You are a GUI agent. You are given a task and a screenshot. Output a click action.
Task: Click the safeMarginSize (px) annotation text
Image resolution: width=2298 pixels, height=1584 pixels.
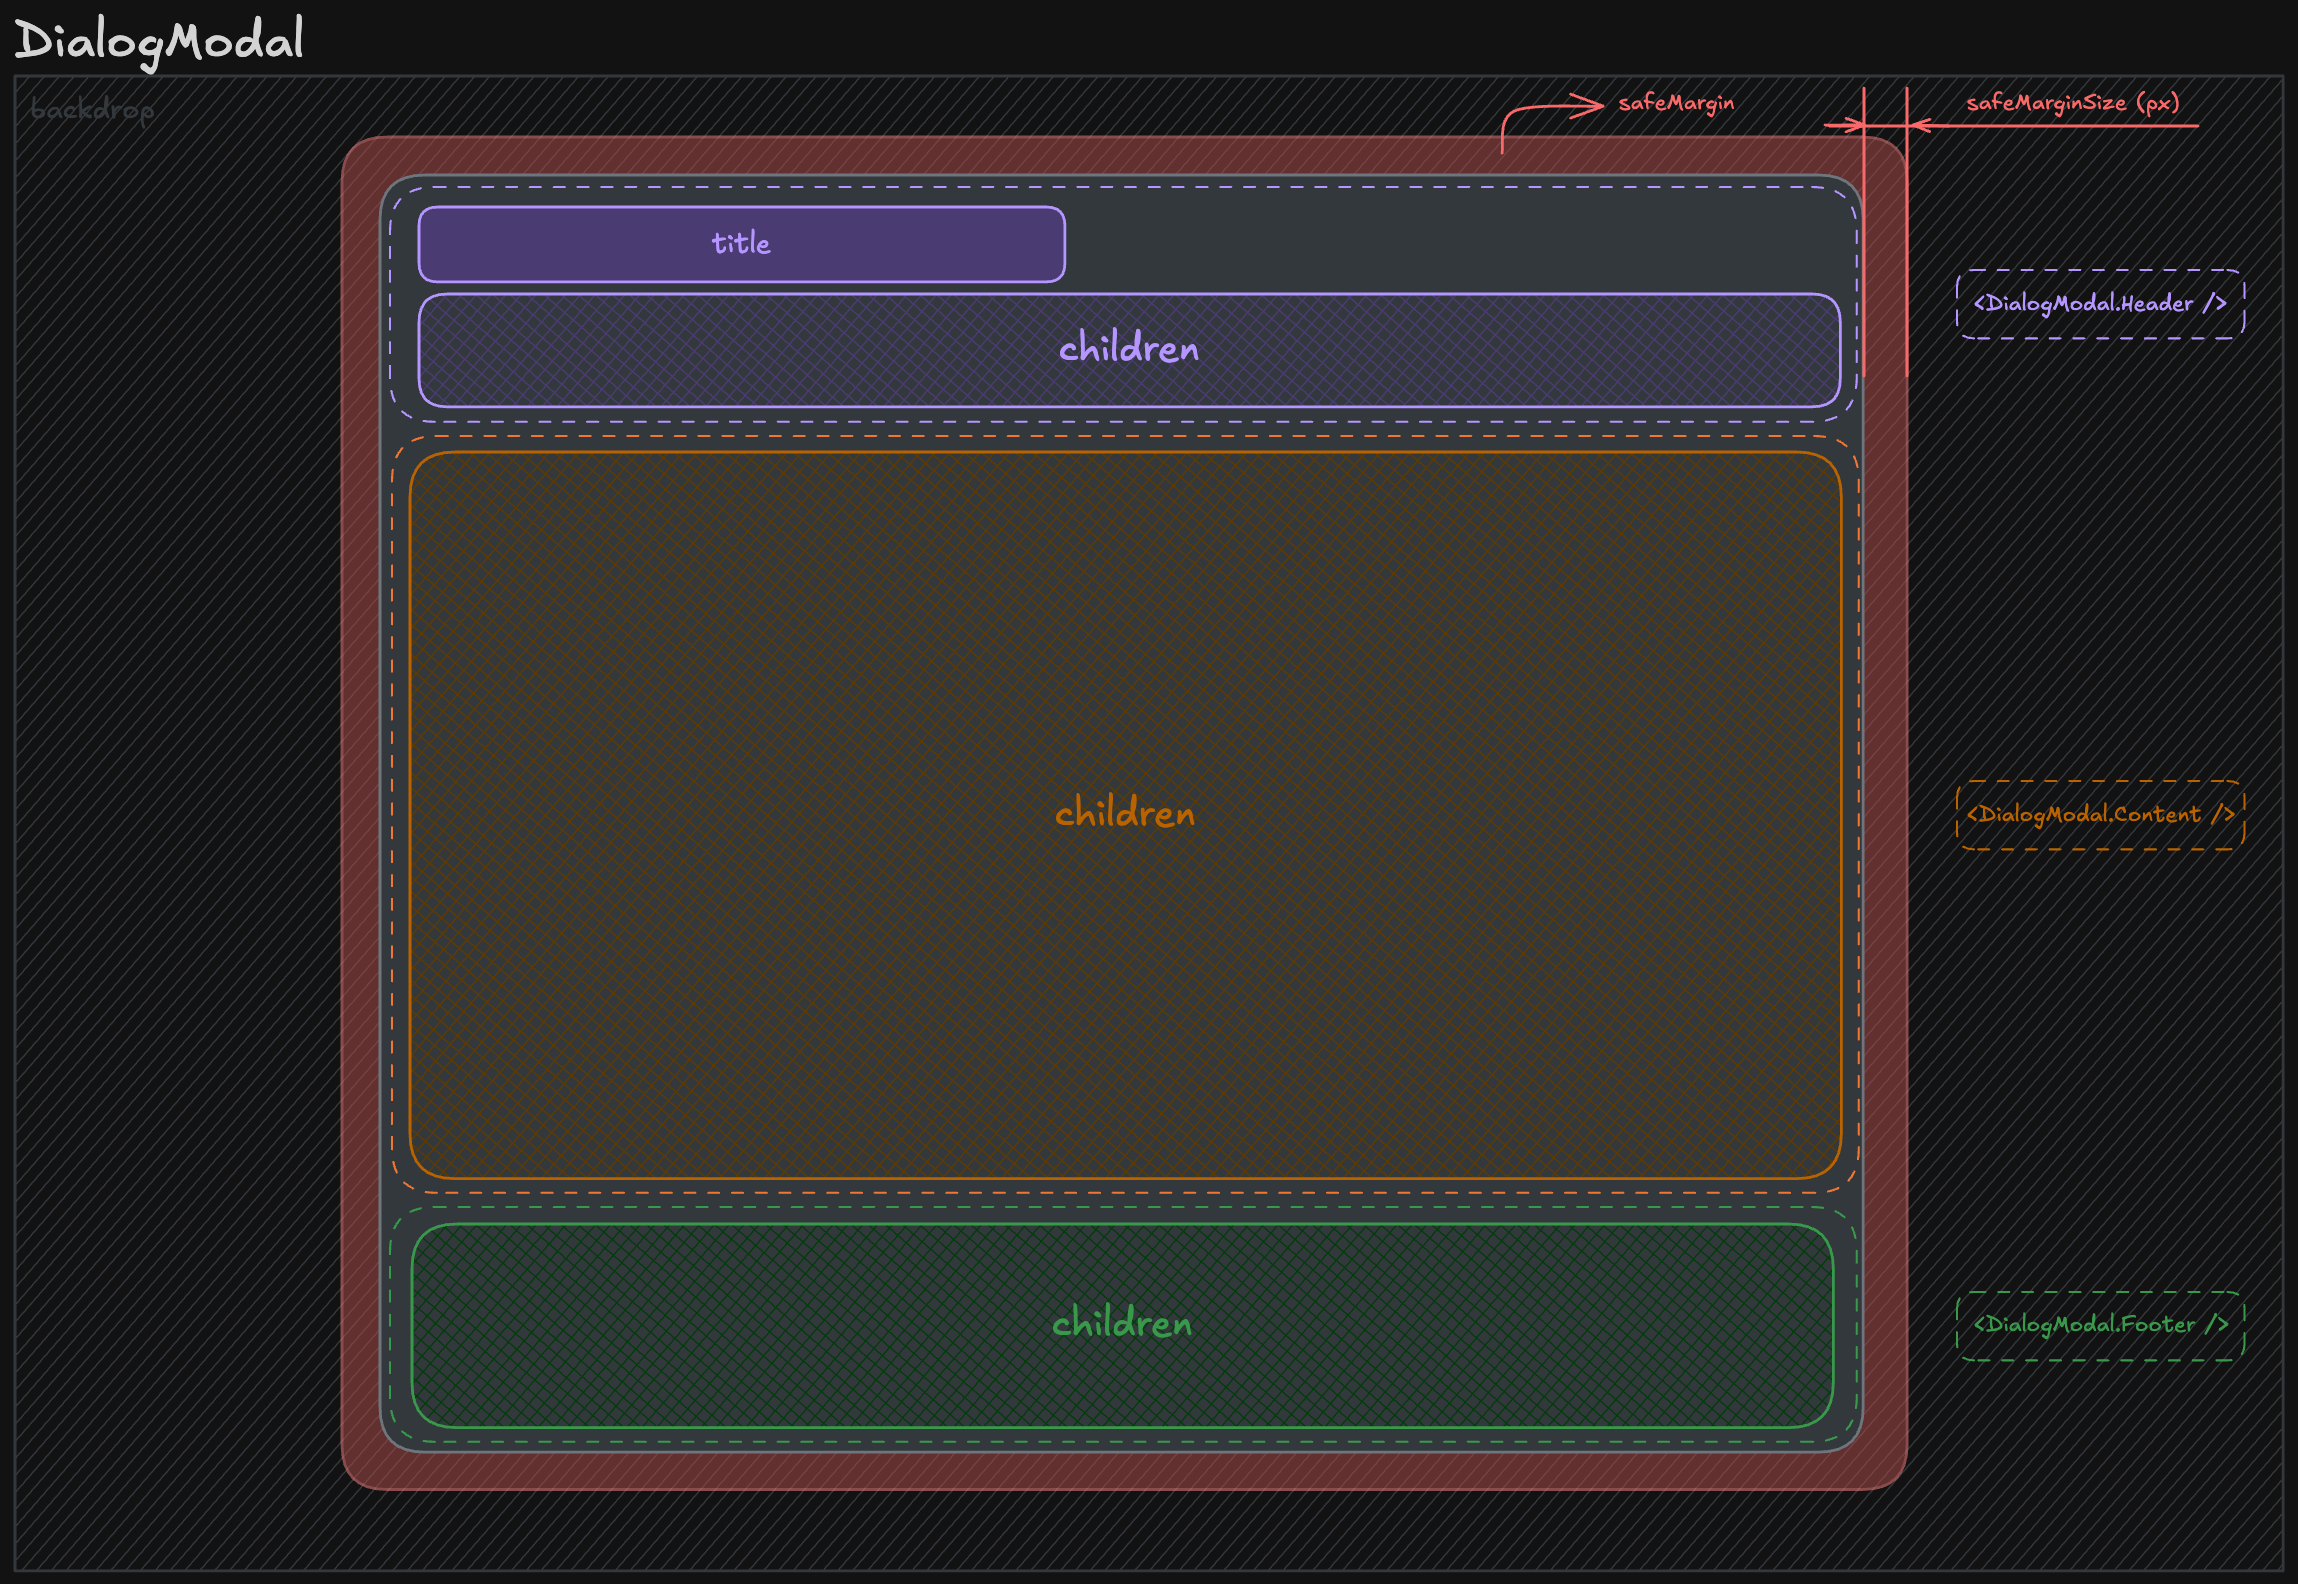2072,103
